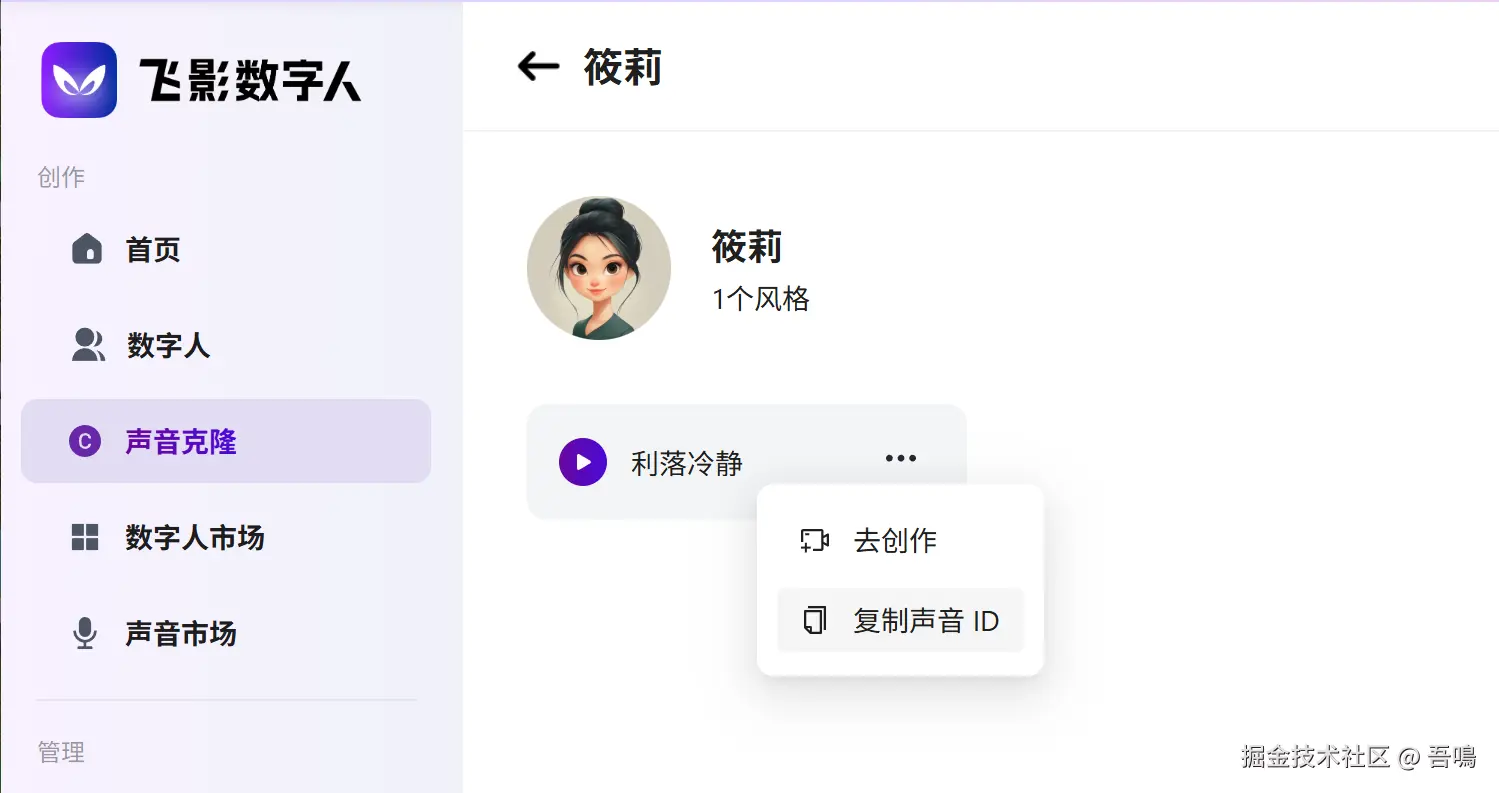The width and height of the screenshot is (1499, 793).
Task: Click the microphone icon beside 声音市场
Action: click(x=86, y=634)
